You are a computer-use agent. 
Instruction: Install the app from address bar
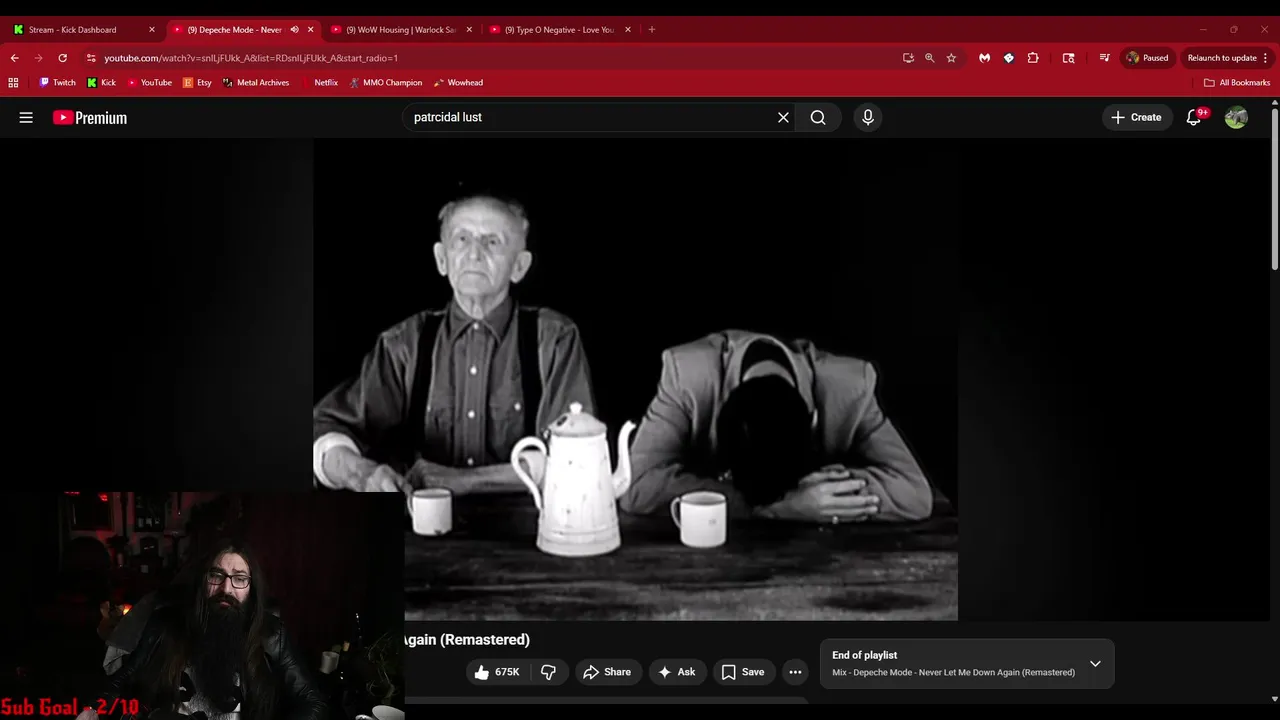908,58
